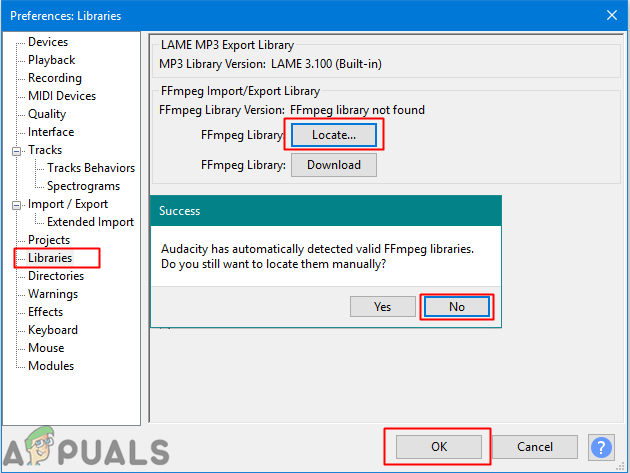This screenshot has height=473, width=630.
Task: Open MIDI Devices preferences
Action: pyautogui.click(x=62, y=96)
